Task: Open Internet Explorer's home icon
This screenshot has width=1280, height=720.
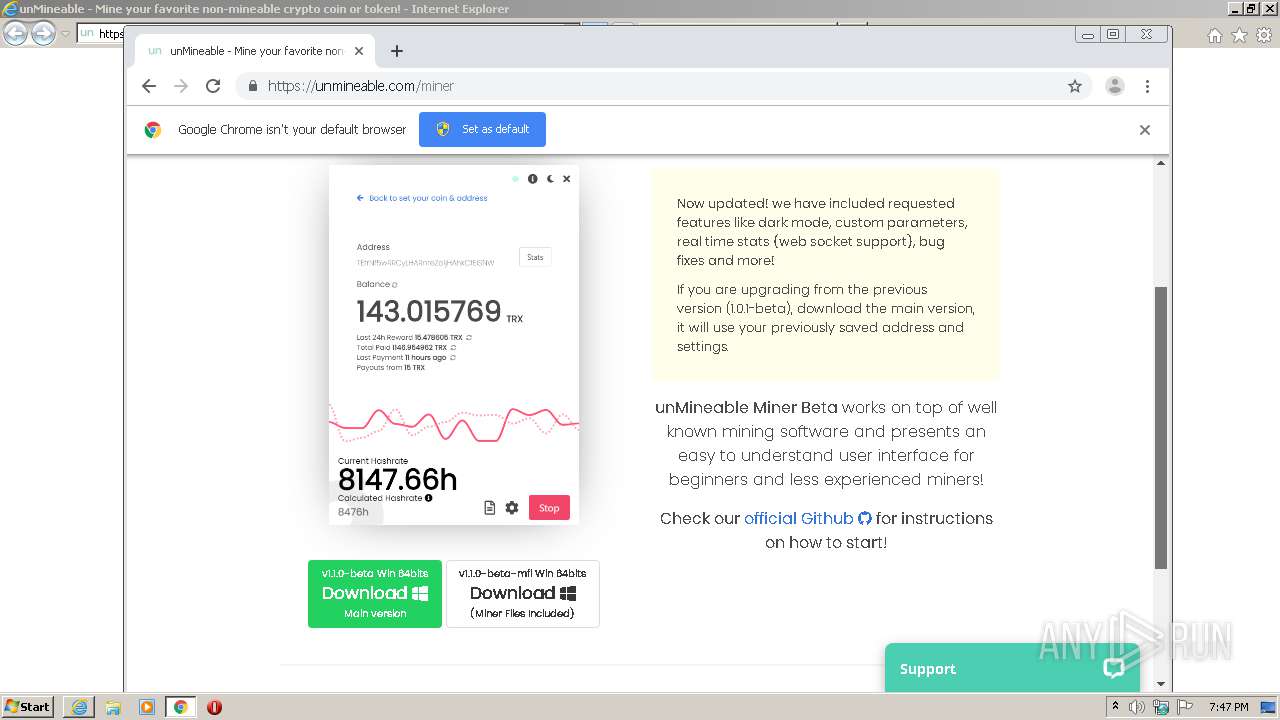Action: pyautogui.click(x=1214, y=35)
